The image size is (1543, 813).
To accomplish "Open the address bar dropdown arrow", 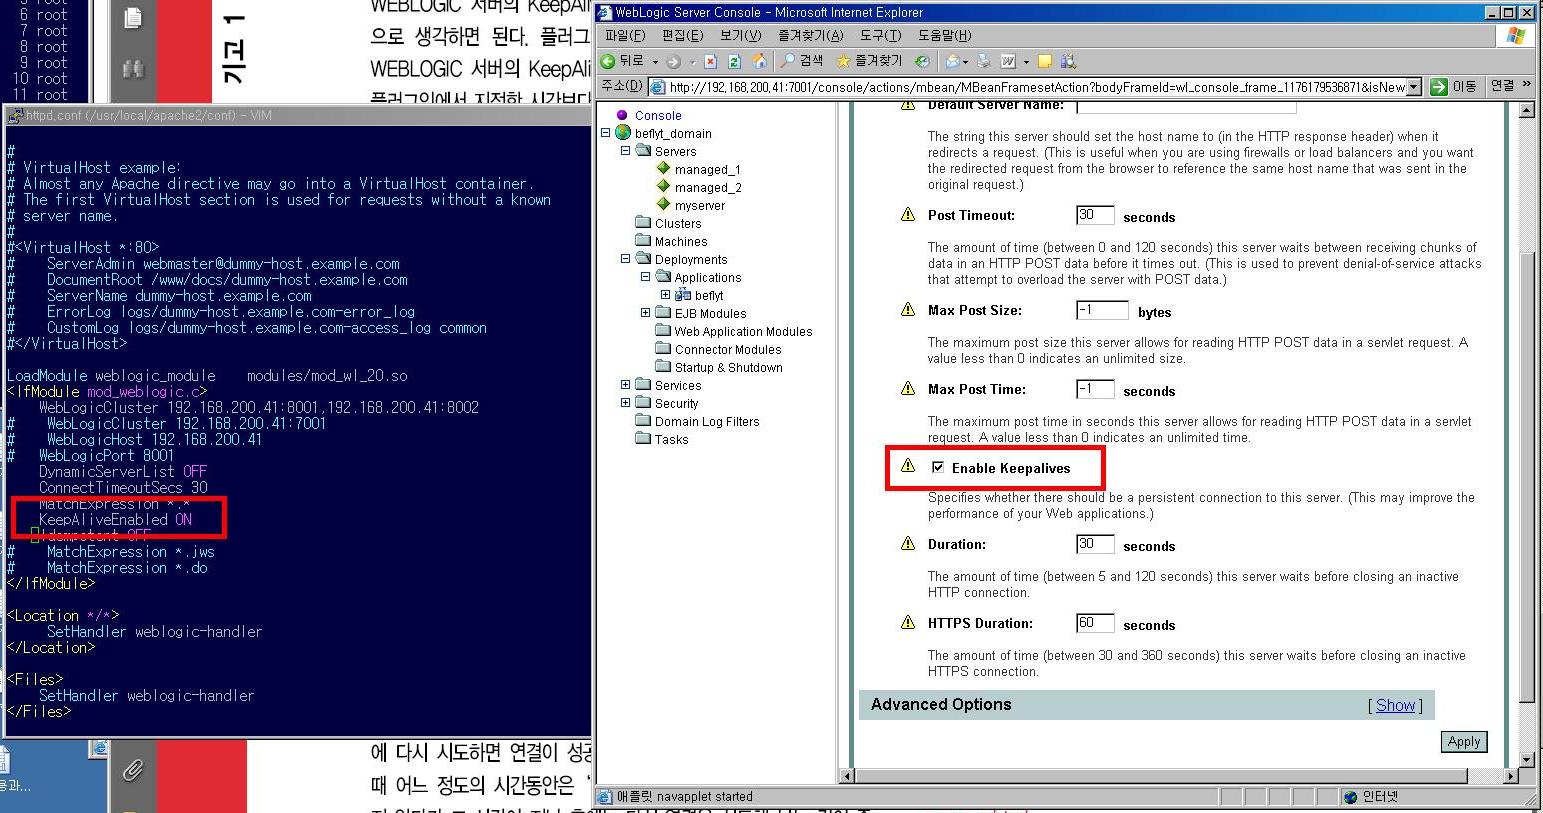I will pyautogui.click(x=1413, y=87).
